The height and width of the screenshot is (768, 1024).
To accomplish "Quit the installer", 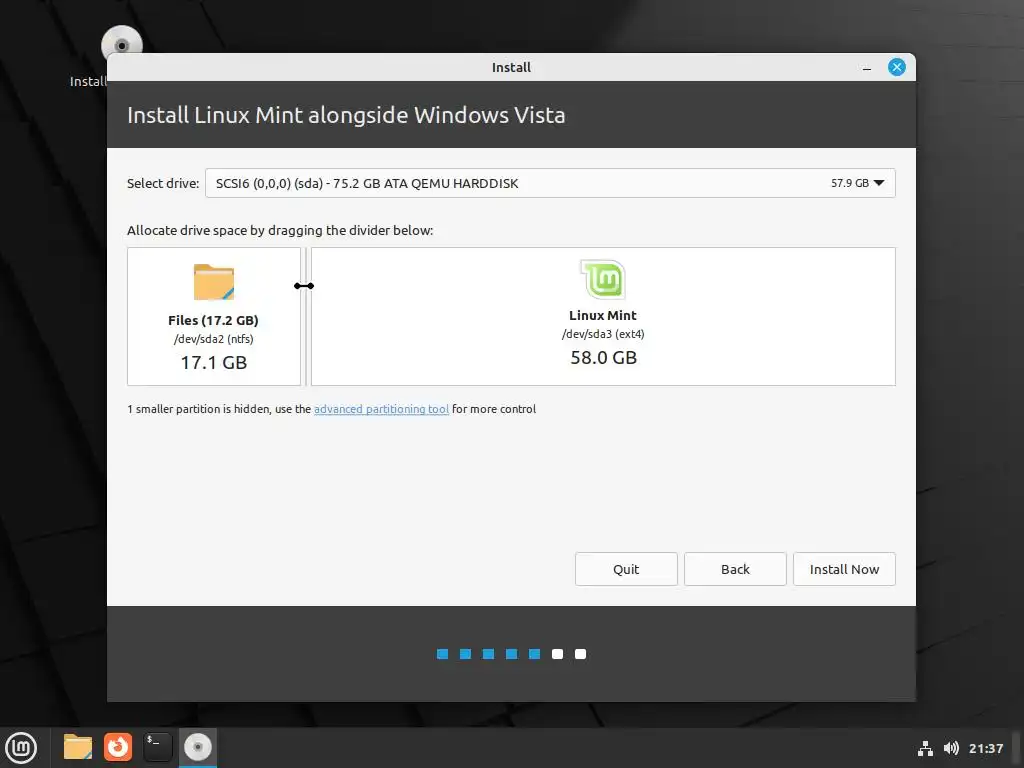I will (626, 569).
